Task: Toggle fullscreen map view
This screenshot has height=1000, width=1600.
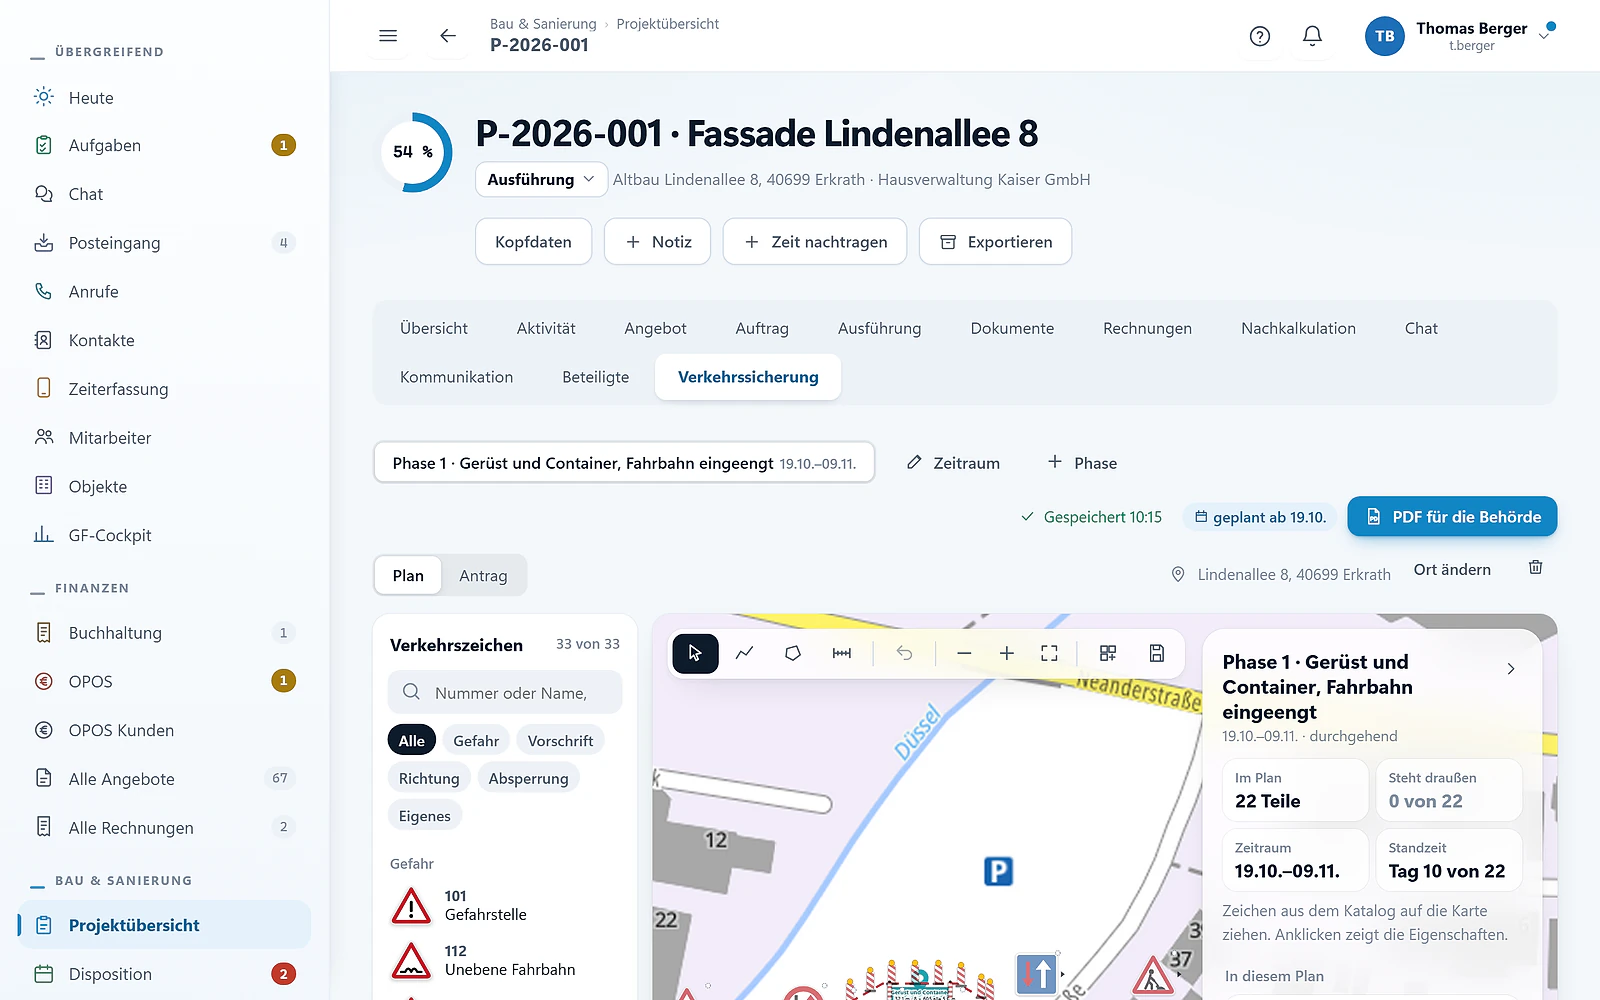Action: click(x=1049, y=653)
